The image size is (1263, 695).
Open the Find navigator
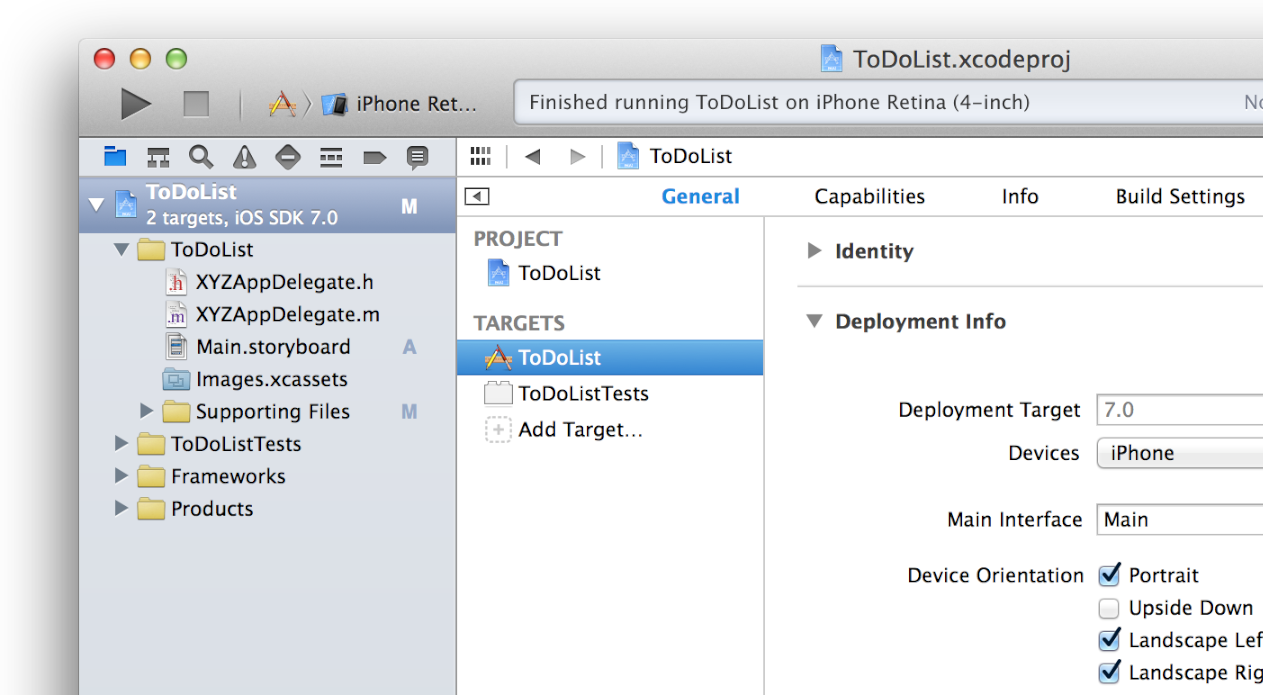pyautogui.click(x=201, y=157)
